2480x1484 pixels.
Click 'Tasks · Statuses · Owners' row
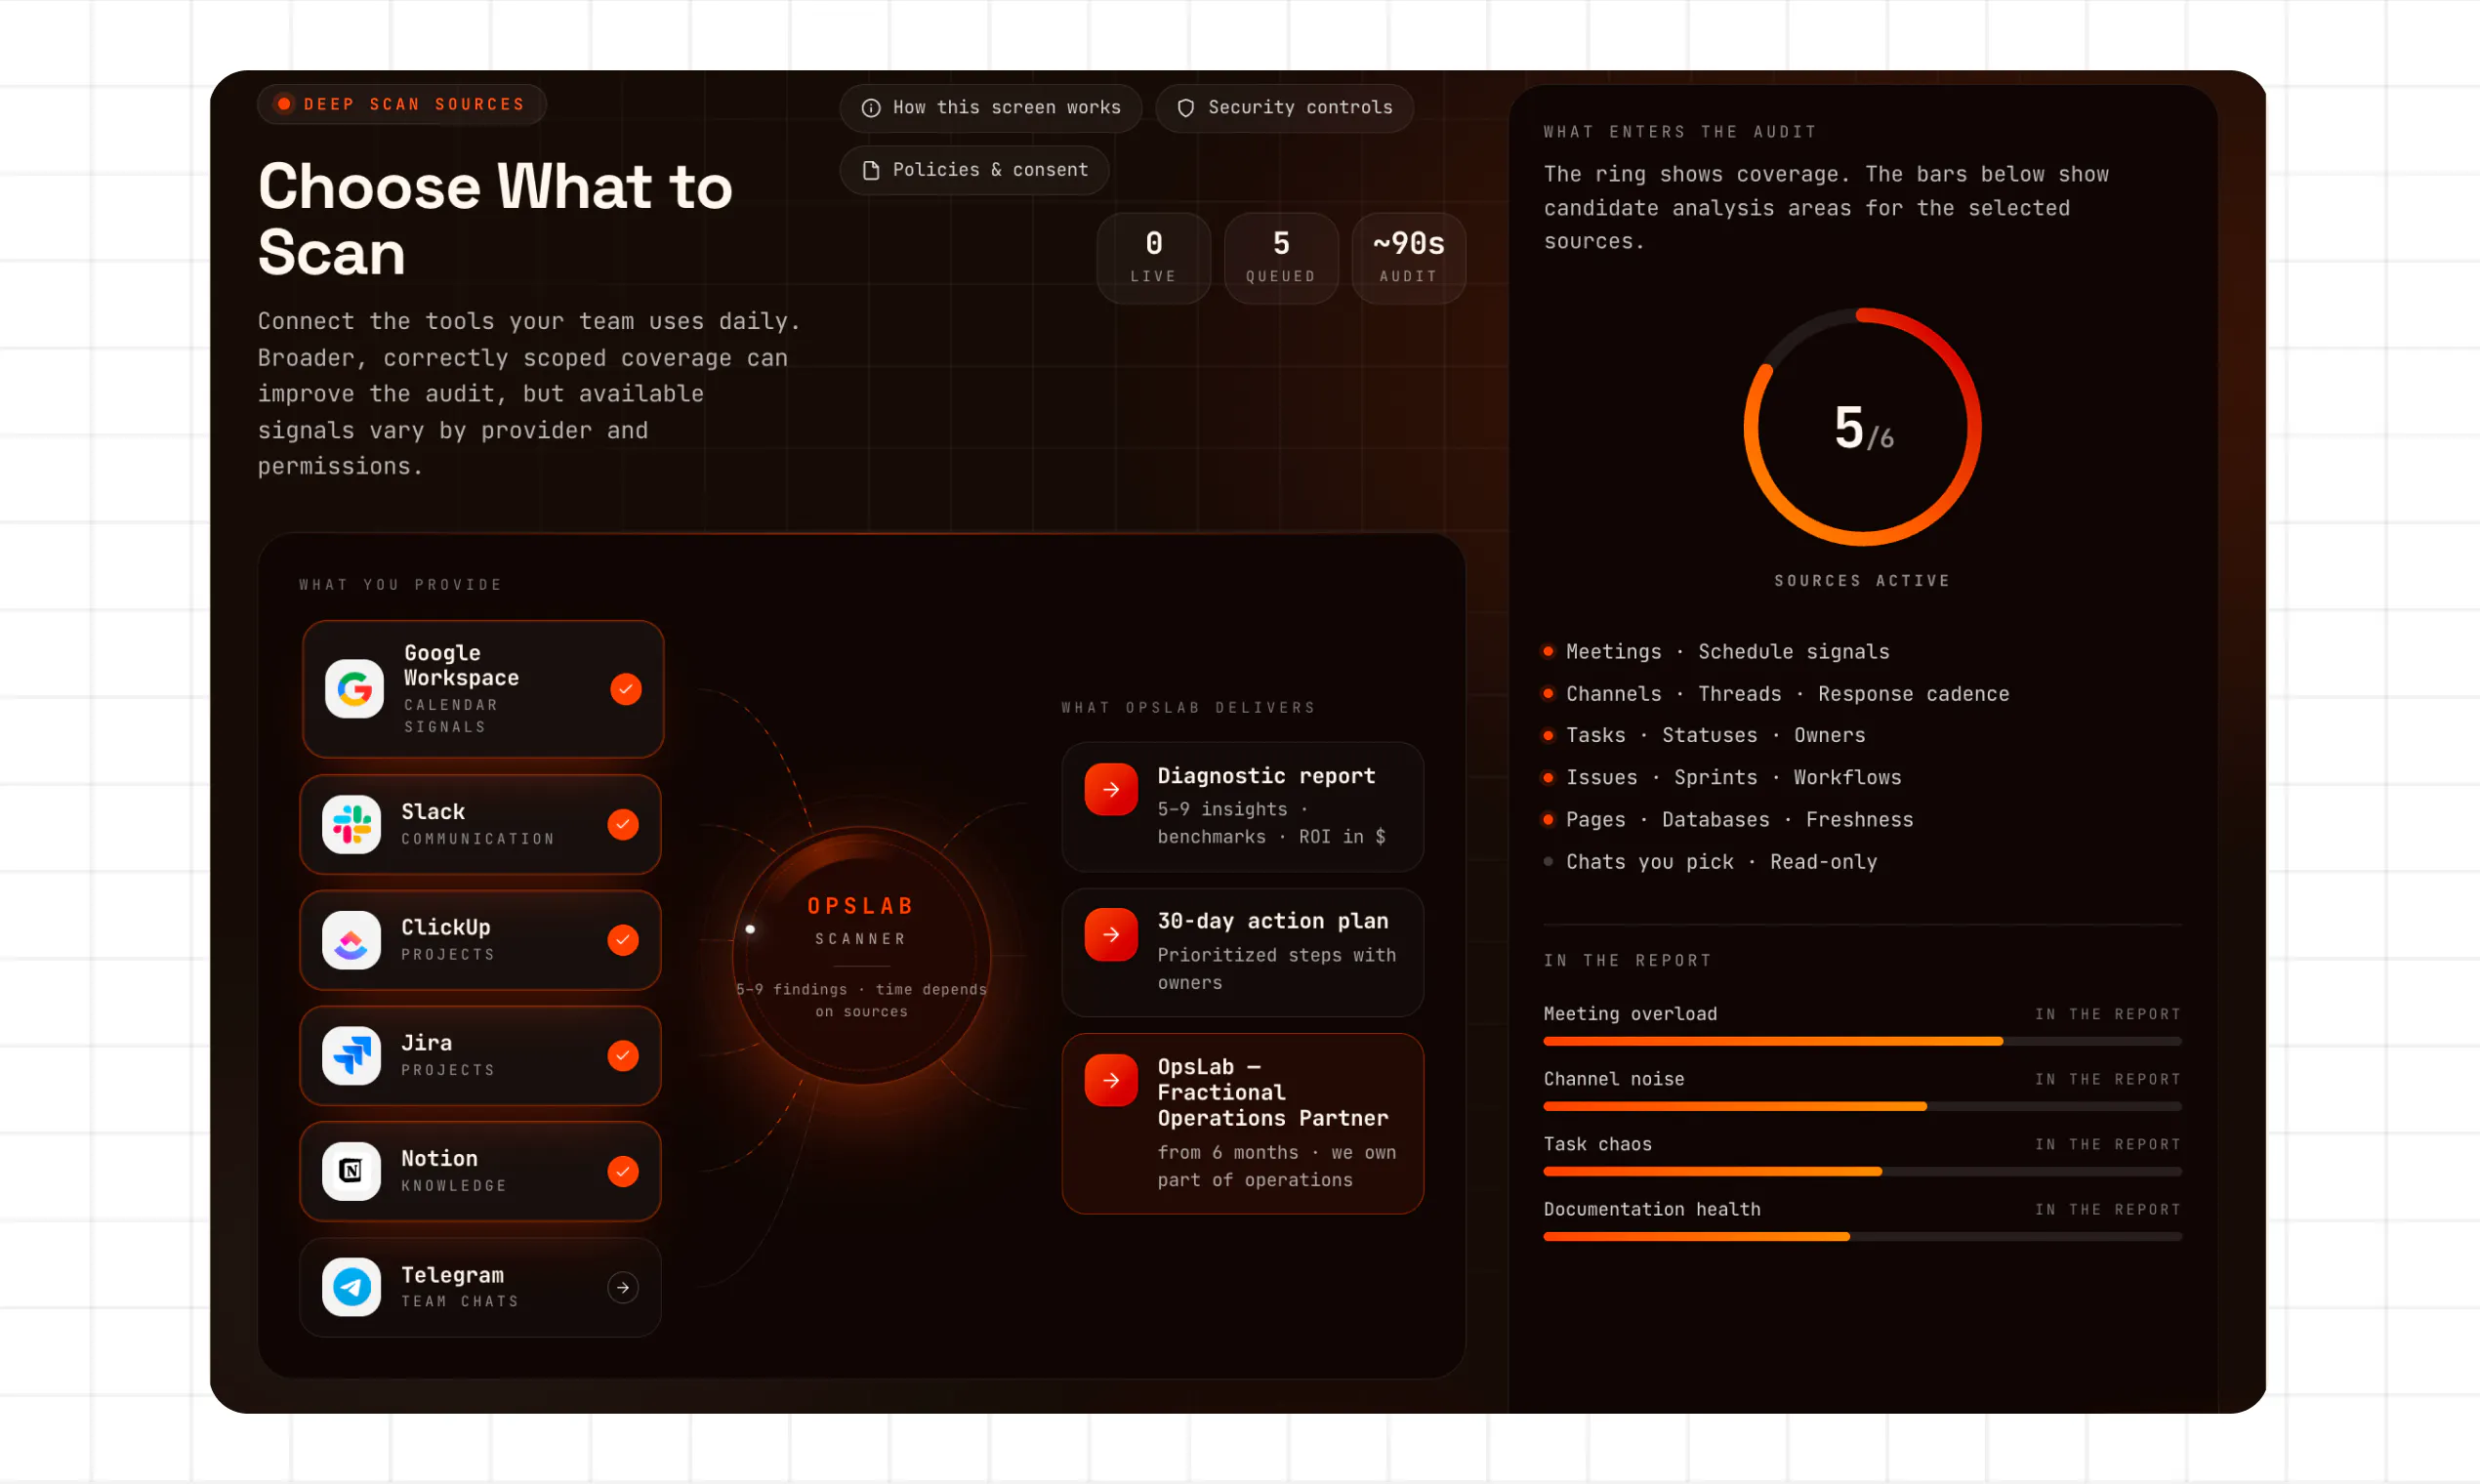point(1705,735)
